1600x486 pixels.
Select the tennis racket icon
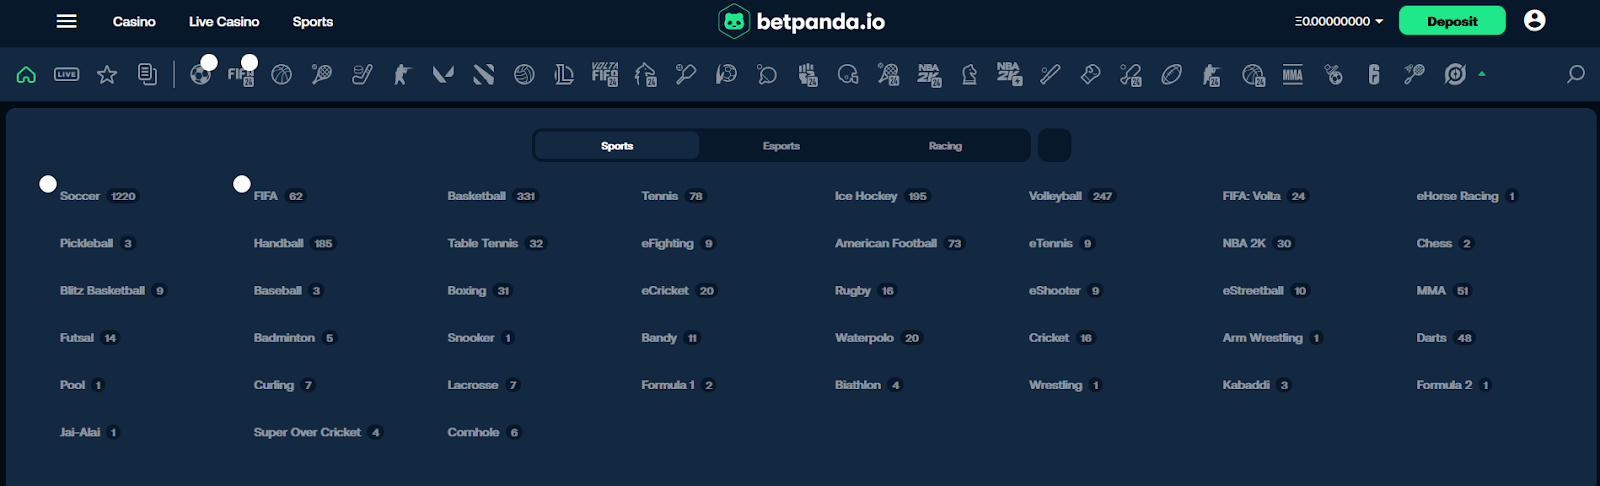(322, 74)
